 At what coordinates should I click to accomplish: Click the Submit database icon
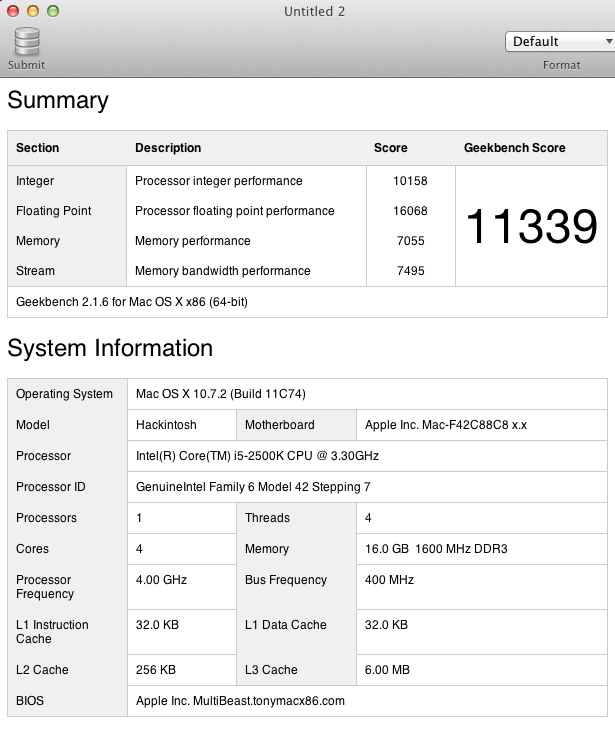coord(27,42)
